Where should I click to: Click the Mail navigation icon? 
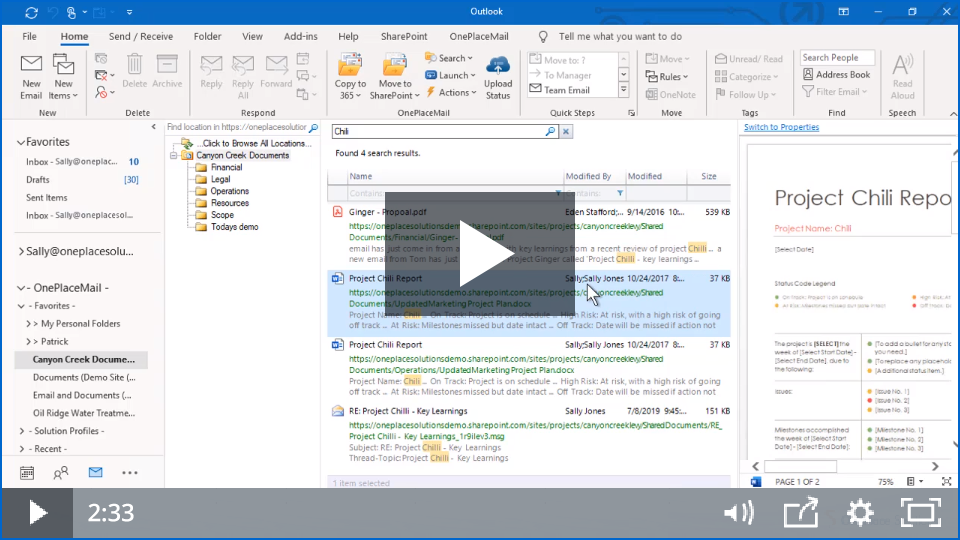(x=96, y=472)
